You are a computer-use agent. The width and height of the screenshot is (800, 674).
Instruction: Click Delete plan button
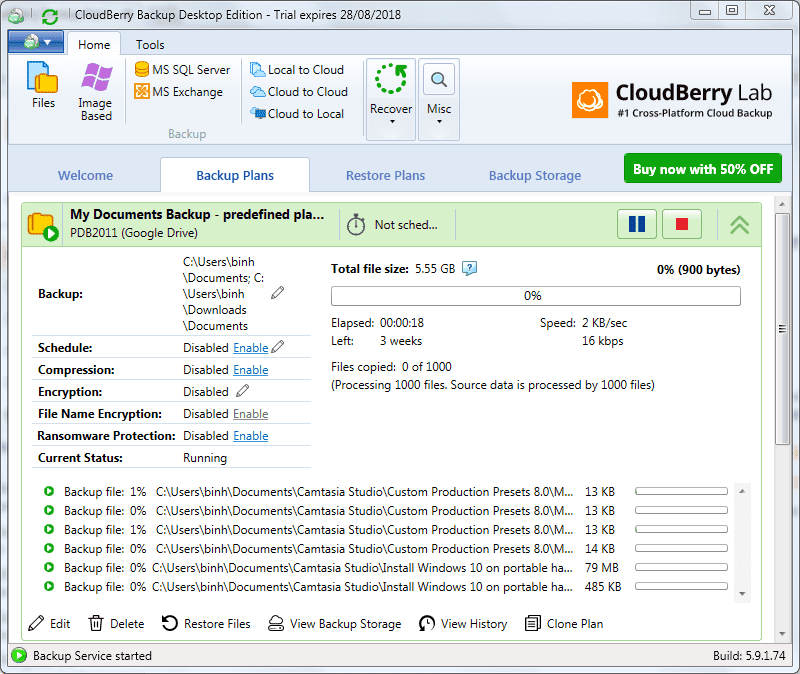point(116,623)
